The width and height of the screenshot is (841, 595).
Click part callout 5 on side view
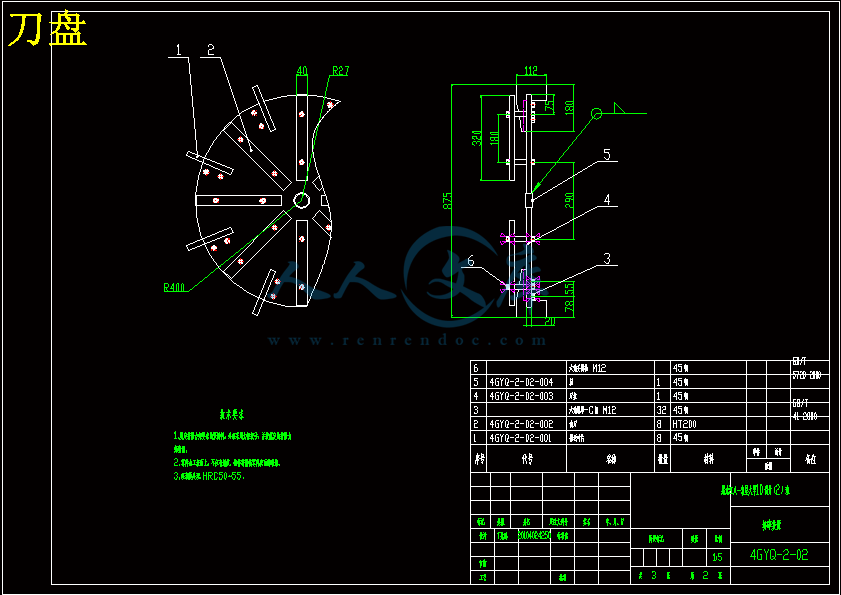tap(607, 155)
